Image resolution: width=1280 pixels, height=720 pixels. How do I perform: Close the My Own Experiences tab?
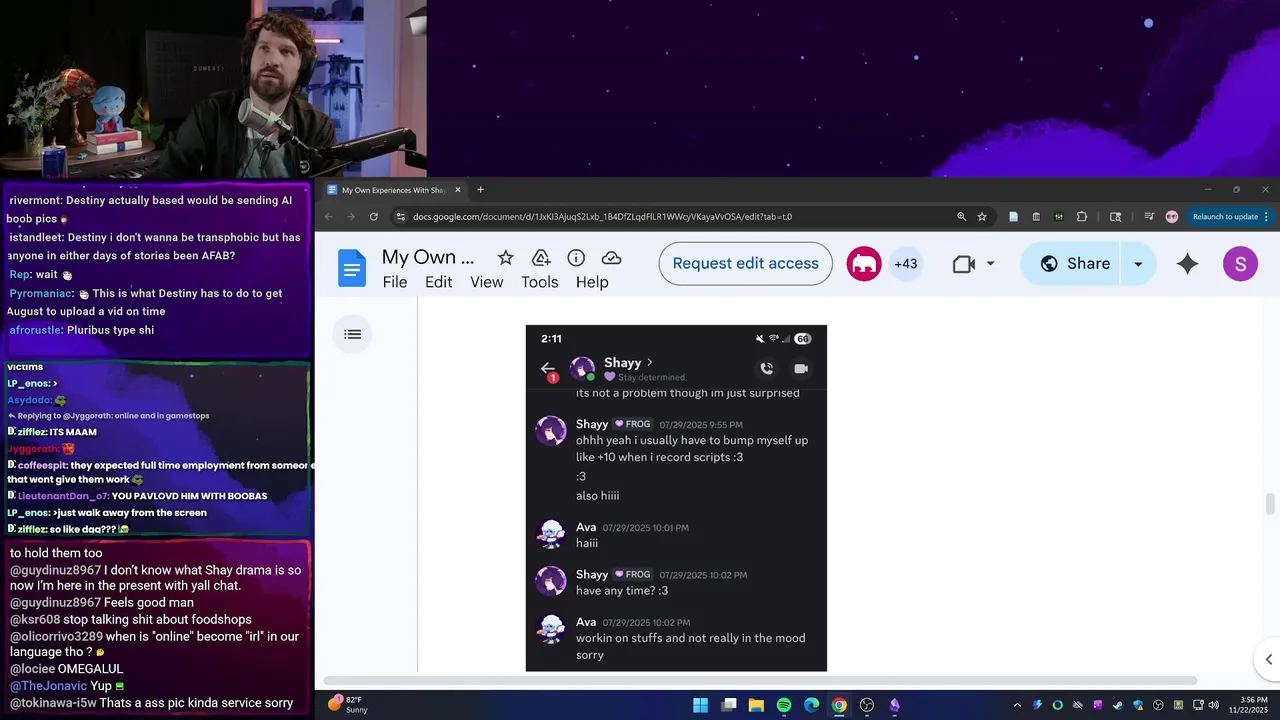coord(458,190)
